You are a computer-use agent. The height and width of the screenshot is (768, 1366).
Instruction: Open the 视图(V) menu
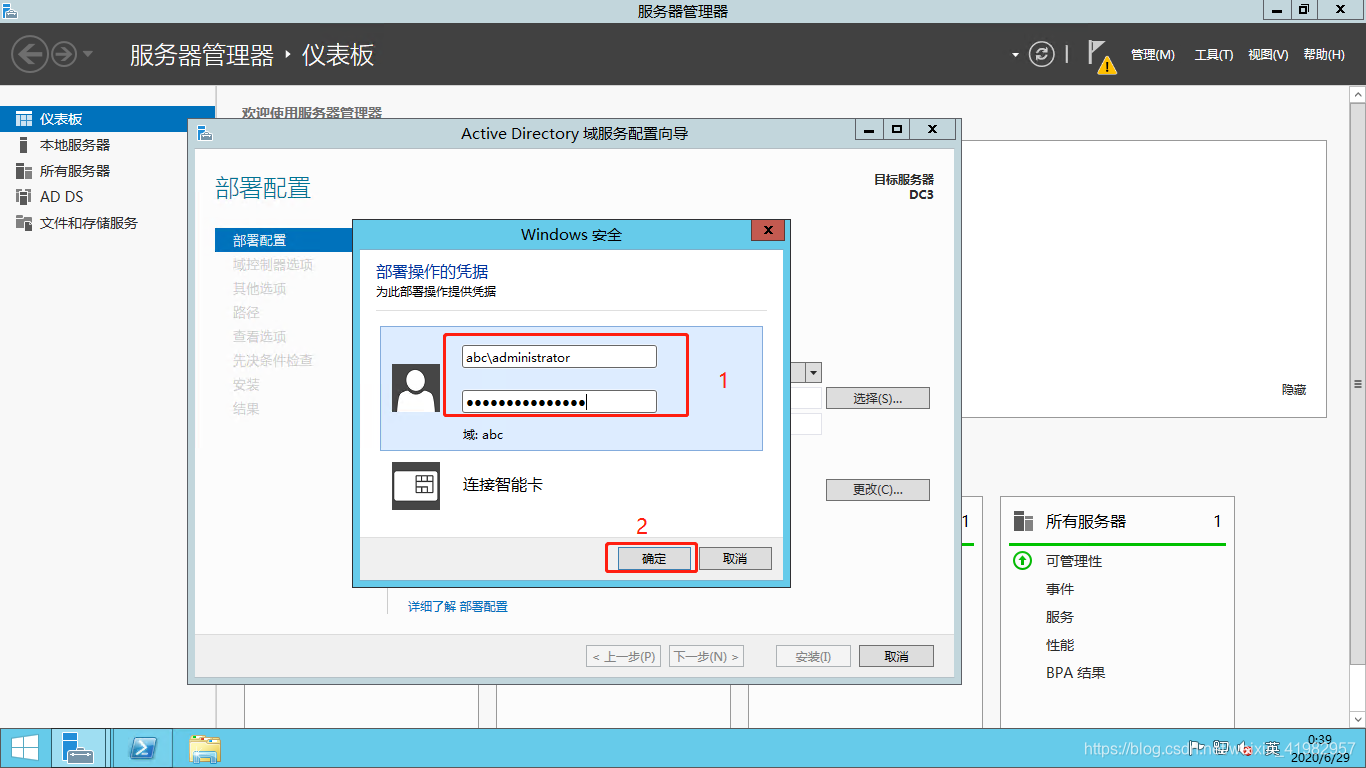(1268, 55)
